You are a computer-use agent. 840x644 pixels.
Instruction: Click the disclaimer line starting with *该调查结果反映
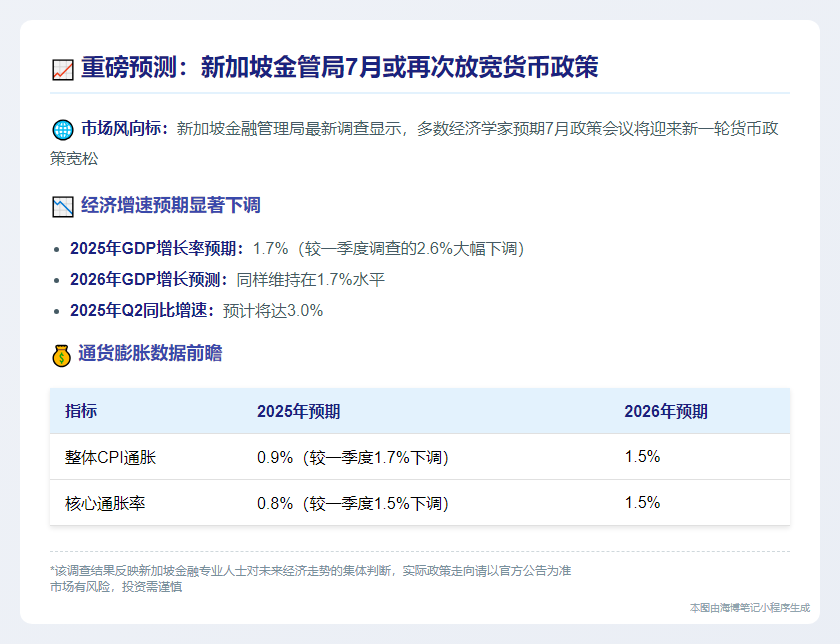(311, 571)
